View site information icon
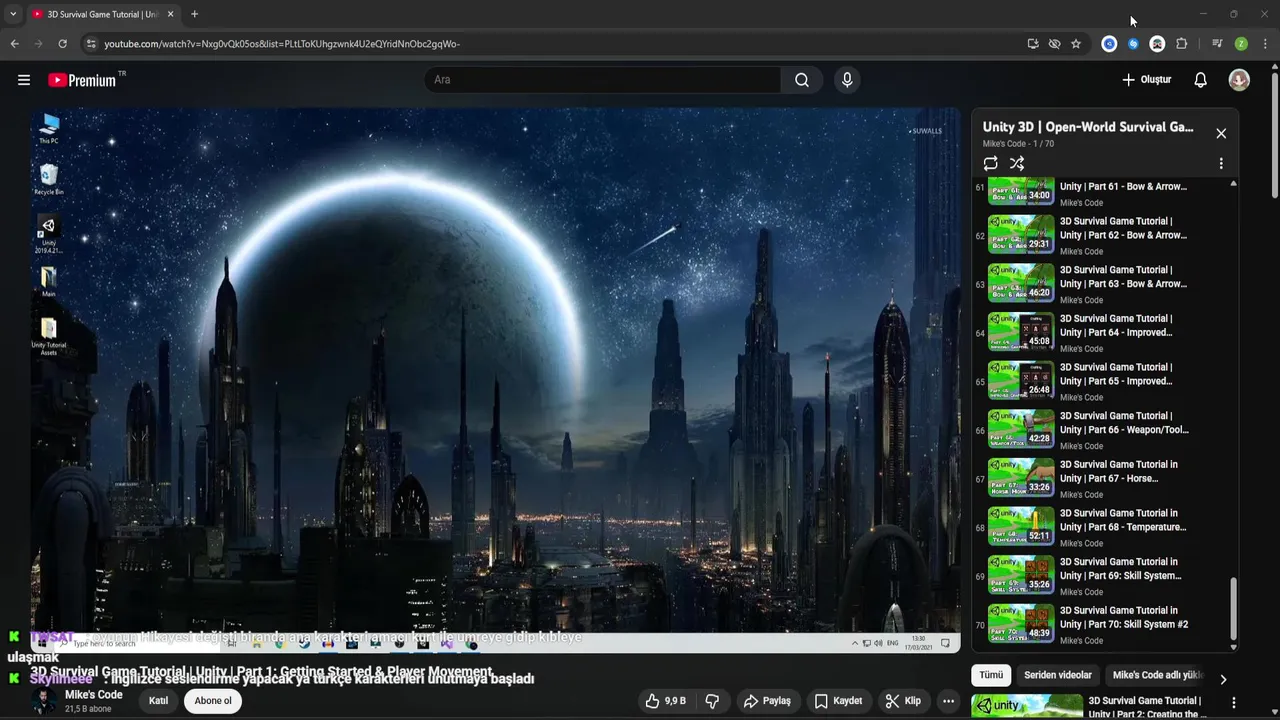This screenshot has width=1280, height=720. click(x=91, y=44)
